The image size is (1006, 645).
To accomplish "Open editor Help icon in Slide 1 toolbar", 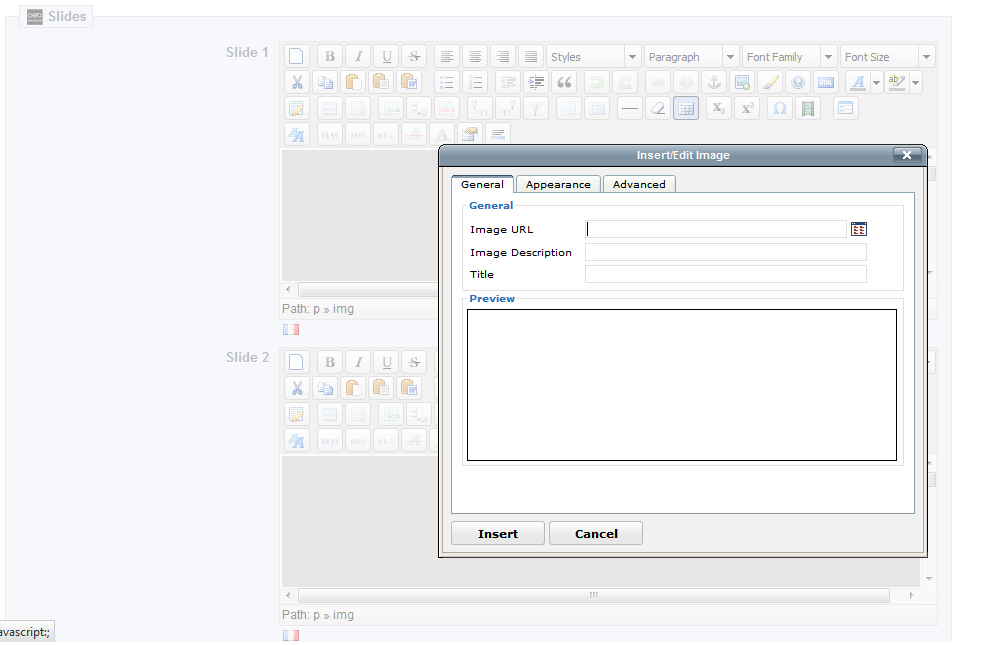I will coord(798,82).
